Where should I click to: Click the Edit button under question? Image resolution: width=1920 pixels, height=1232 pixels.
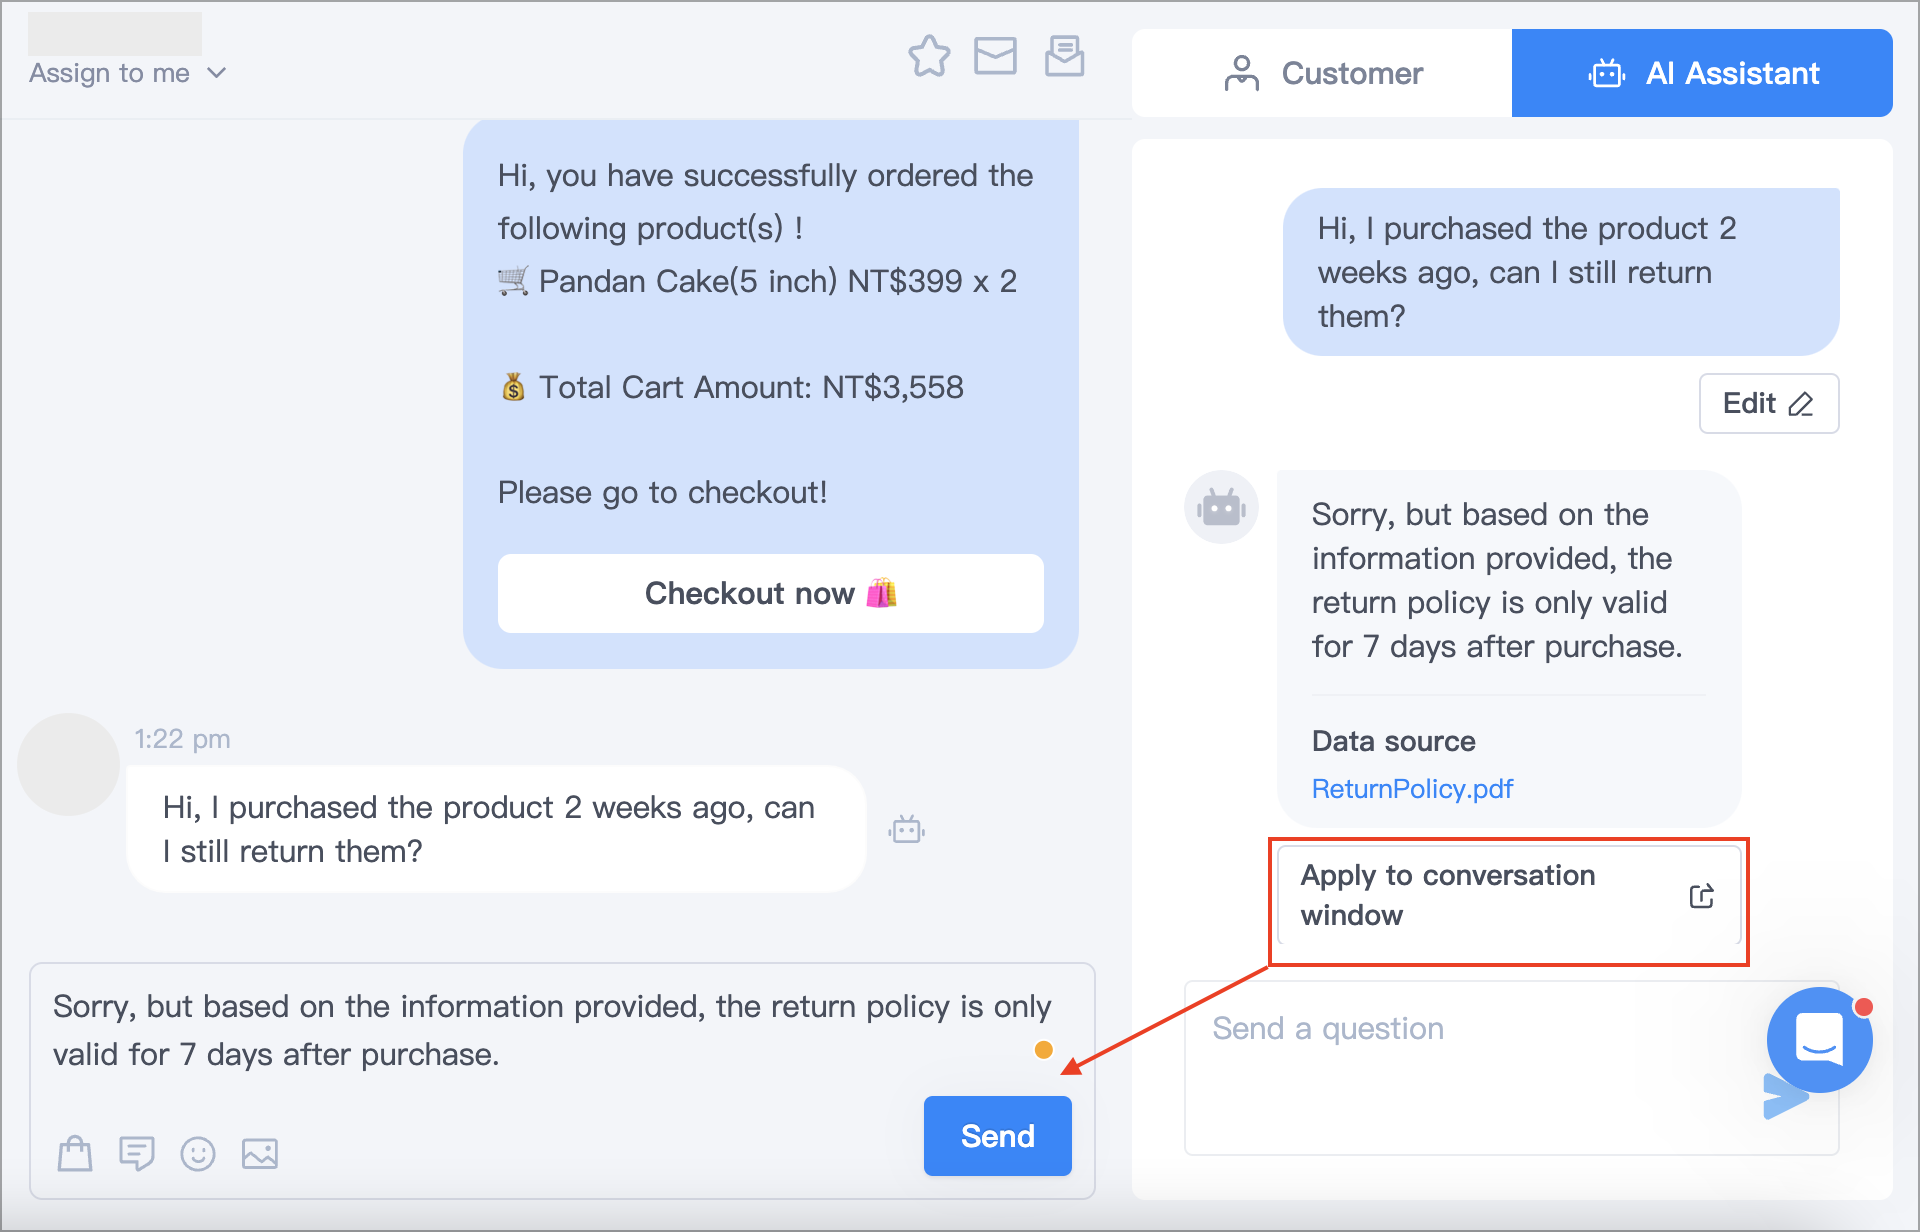click(1768, 403)
